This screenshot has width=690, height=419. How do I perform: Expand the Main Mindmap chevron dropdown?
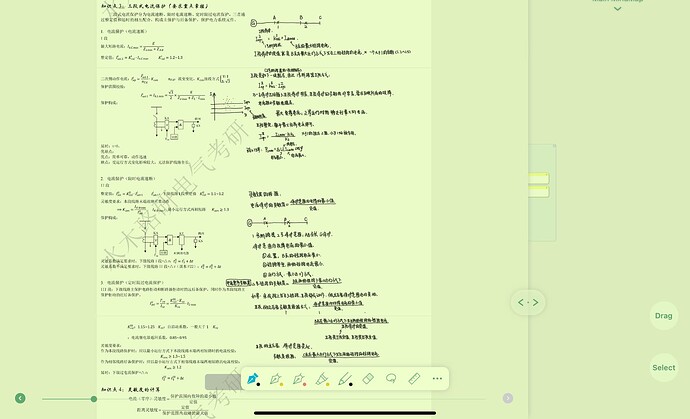pyautogui.click(x=617, y=8)
